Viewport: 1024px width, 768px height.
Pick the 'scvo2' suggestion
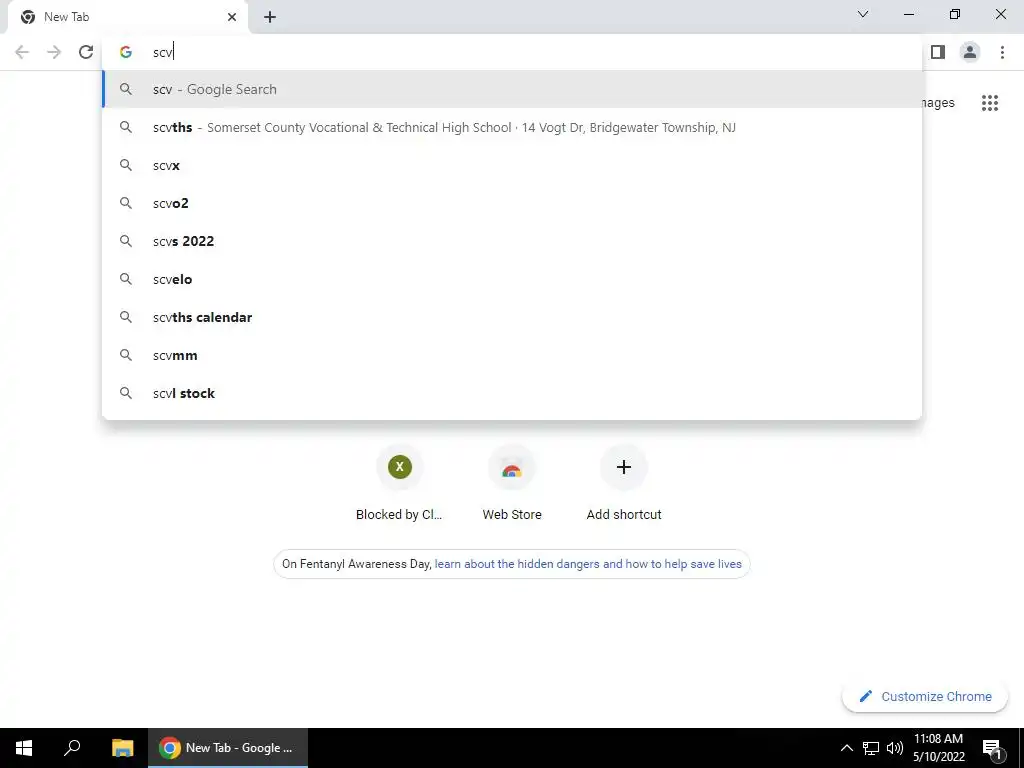pos(512,203)
